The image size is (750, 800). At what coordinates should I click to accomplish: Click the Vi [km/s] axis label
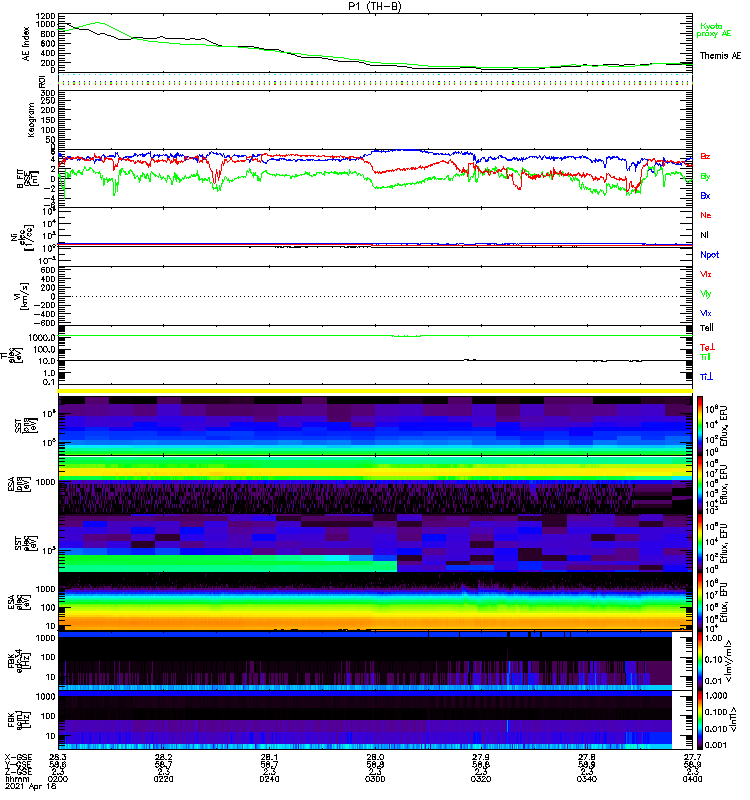pyautogui.click(x=23, y=296)
